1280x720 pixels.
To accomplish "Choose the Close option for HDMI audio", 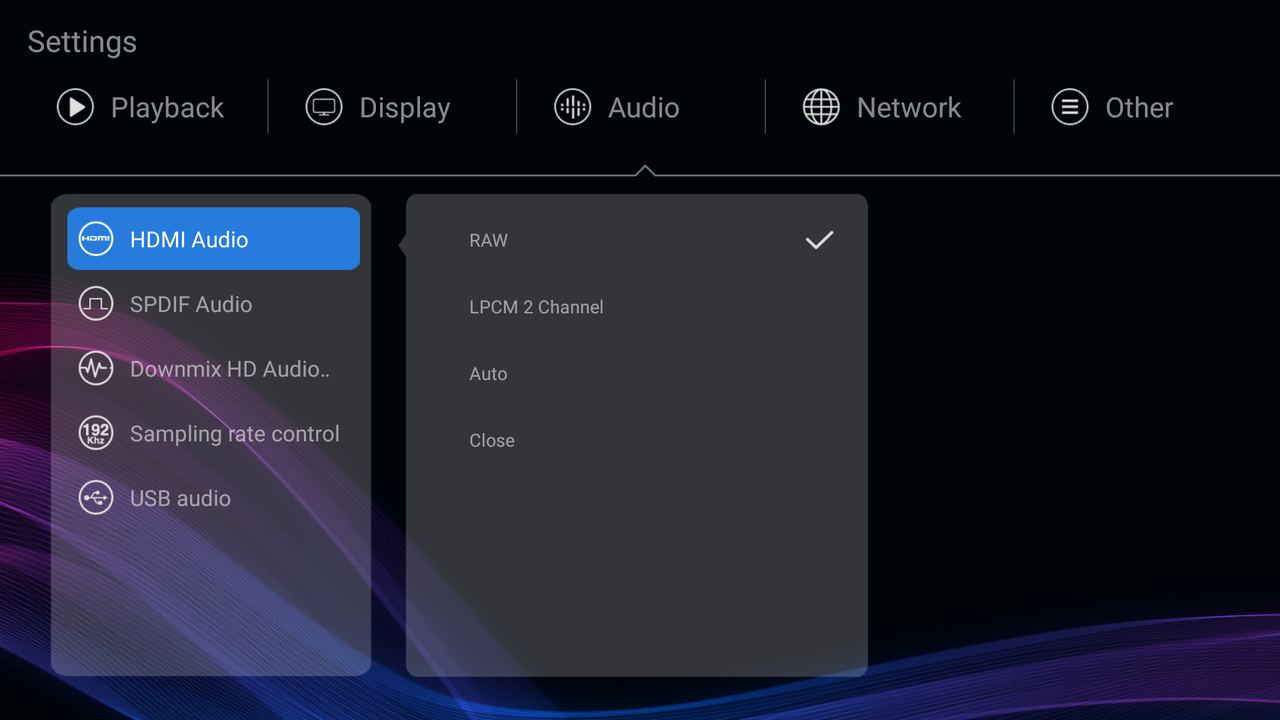I will (x=637, y=440).
